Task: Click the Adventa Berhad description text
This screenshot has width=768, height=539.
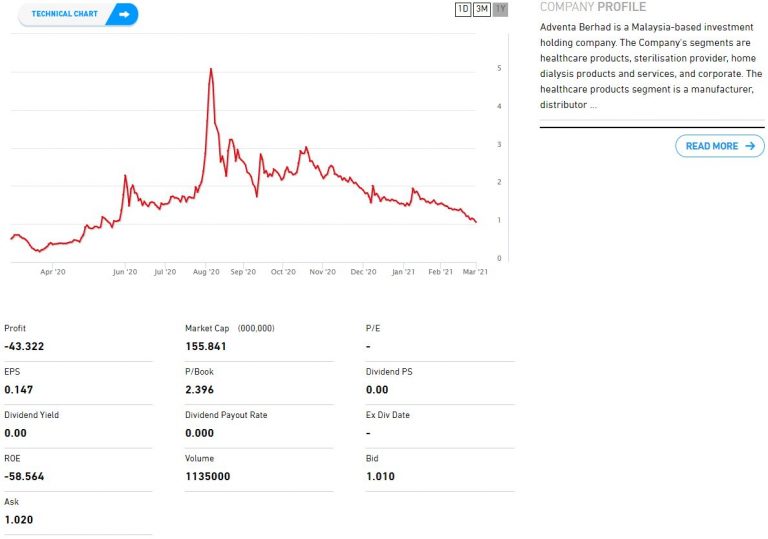Action: click(x=650, y=66)
